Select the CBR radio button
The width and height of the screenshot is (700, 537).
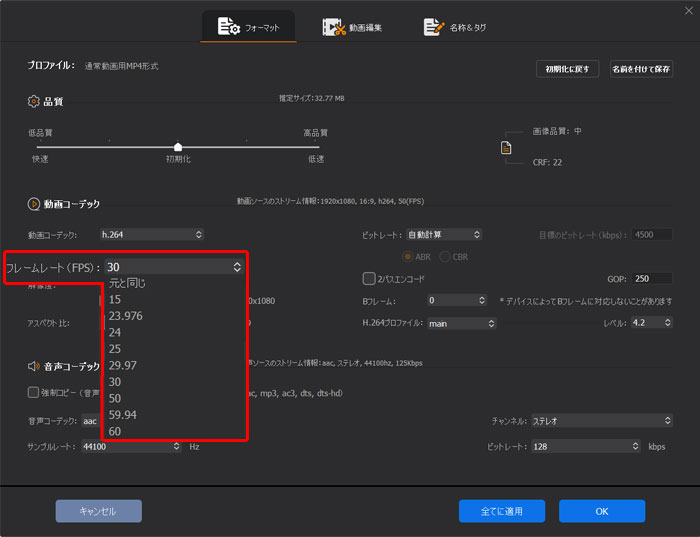(445, 257)
